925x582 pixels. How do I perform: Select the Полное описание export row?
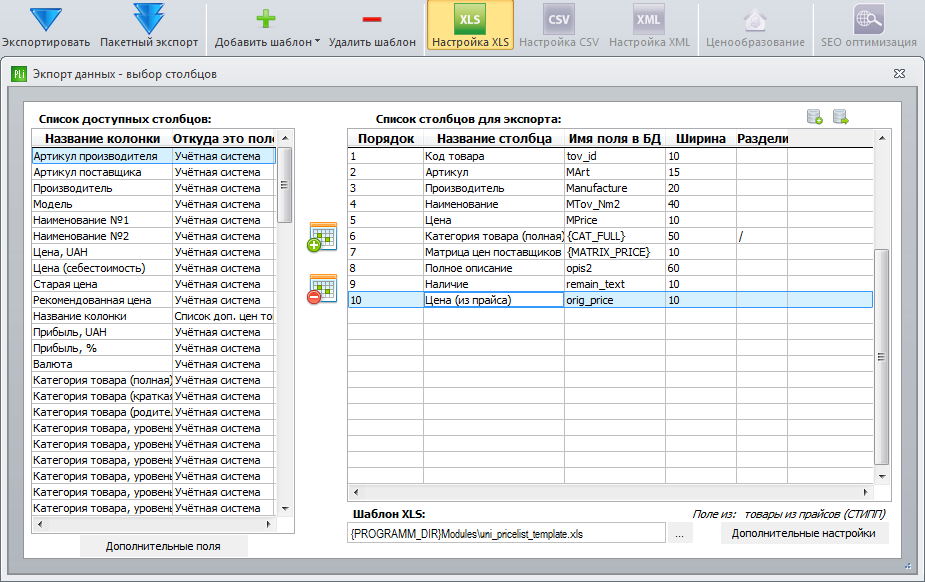[x=610, y=268]
